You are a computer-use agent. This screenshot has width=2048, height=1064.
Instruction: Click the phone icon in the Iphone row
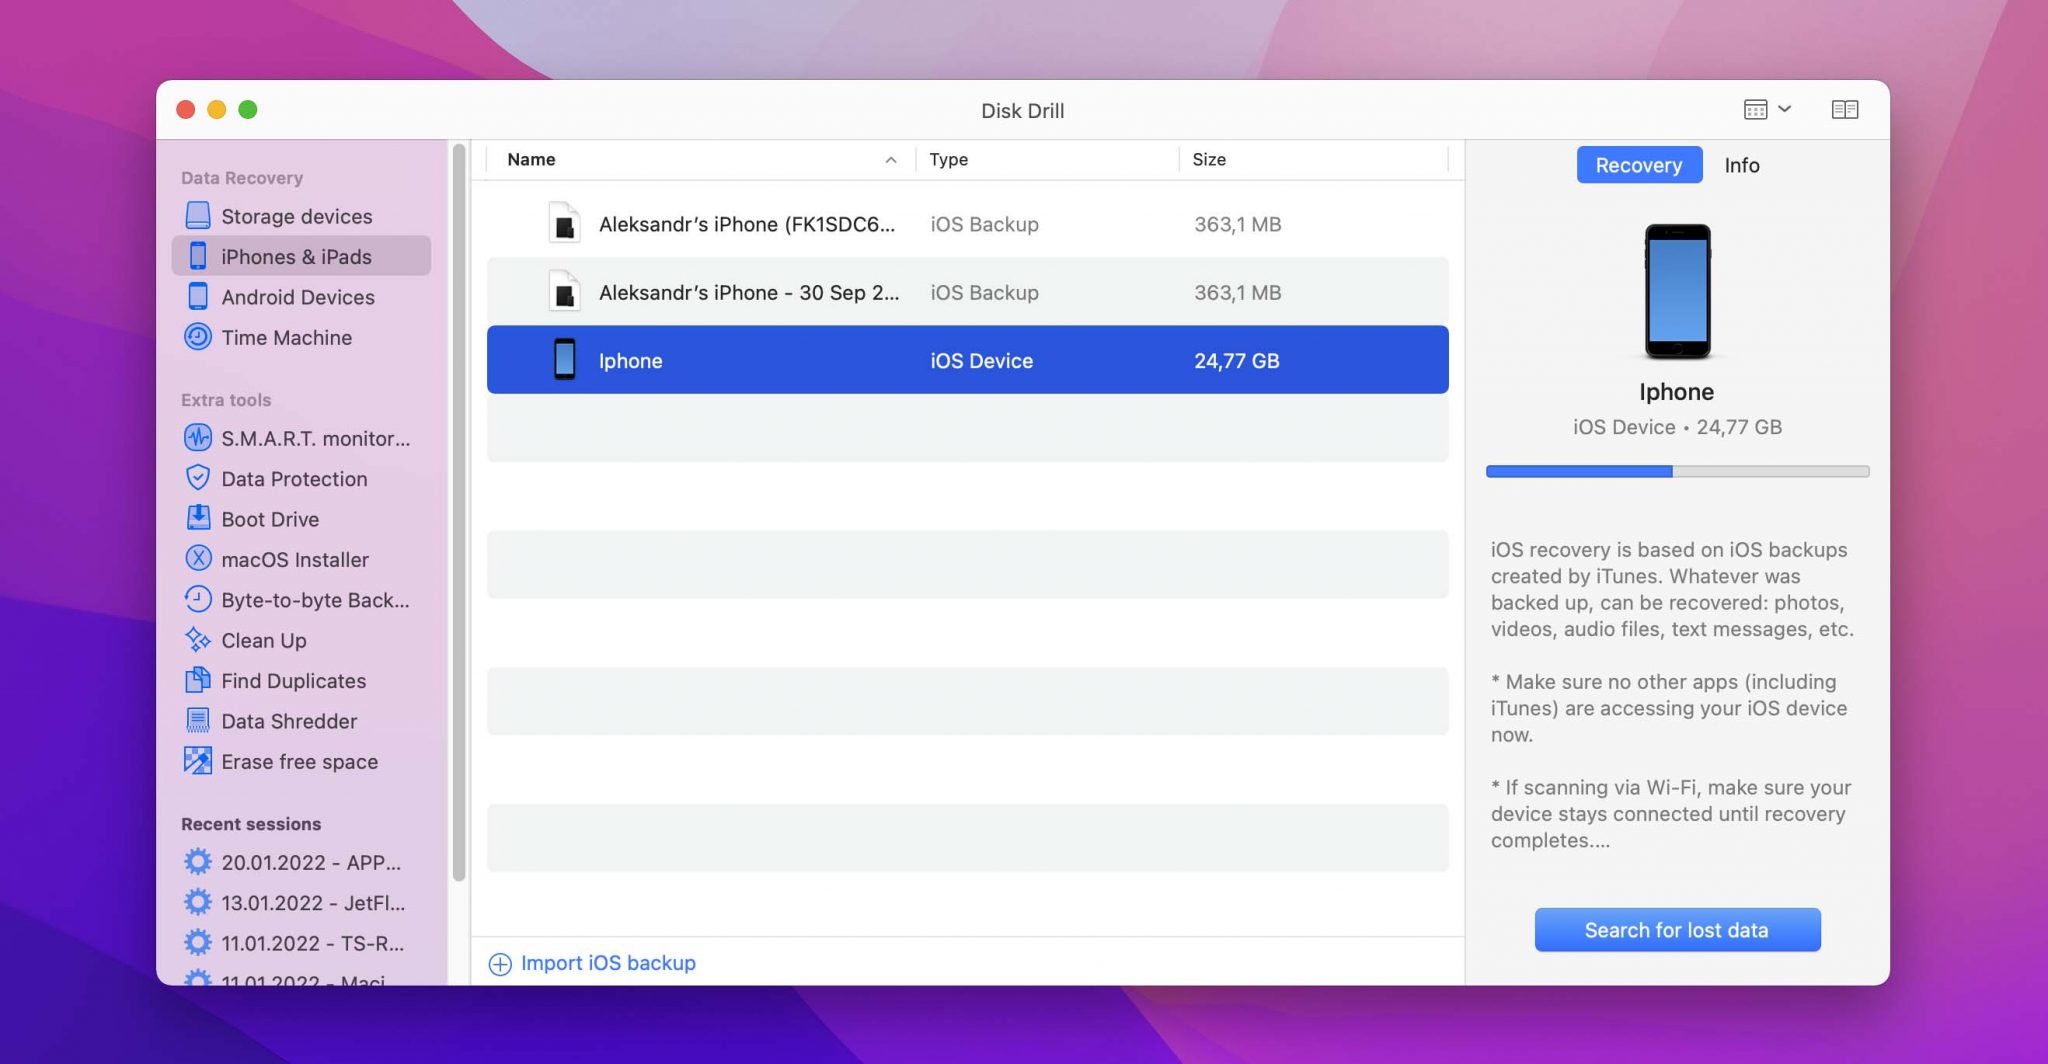coord(564,359)
